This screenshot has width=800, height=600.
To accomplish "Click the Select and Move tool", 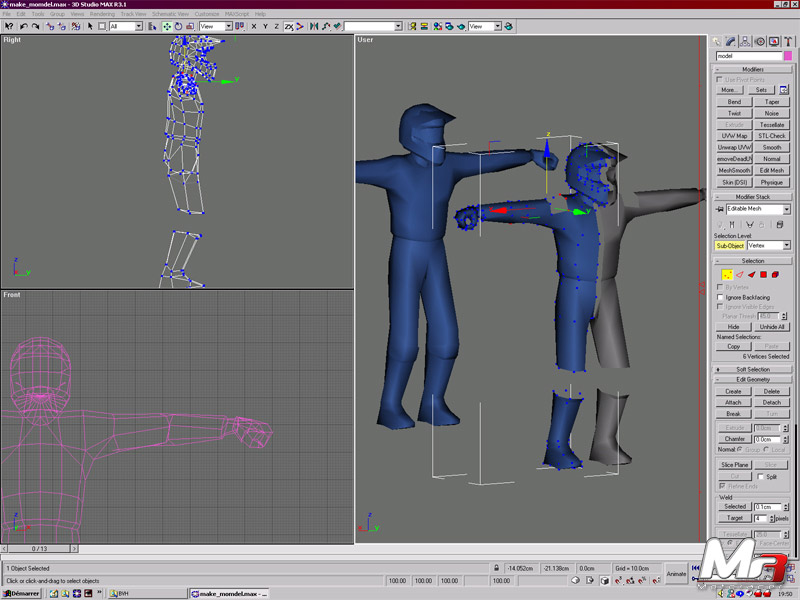I will tap(167, 26).
